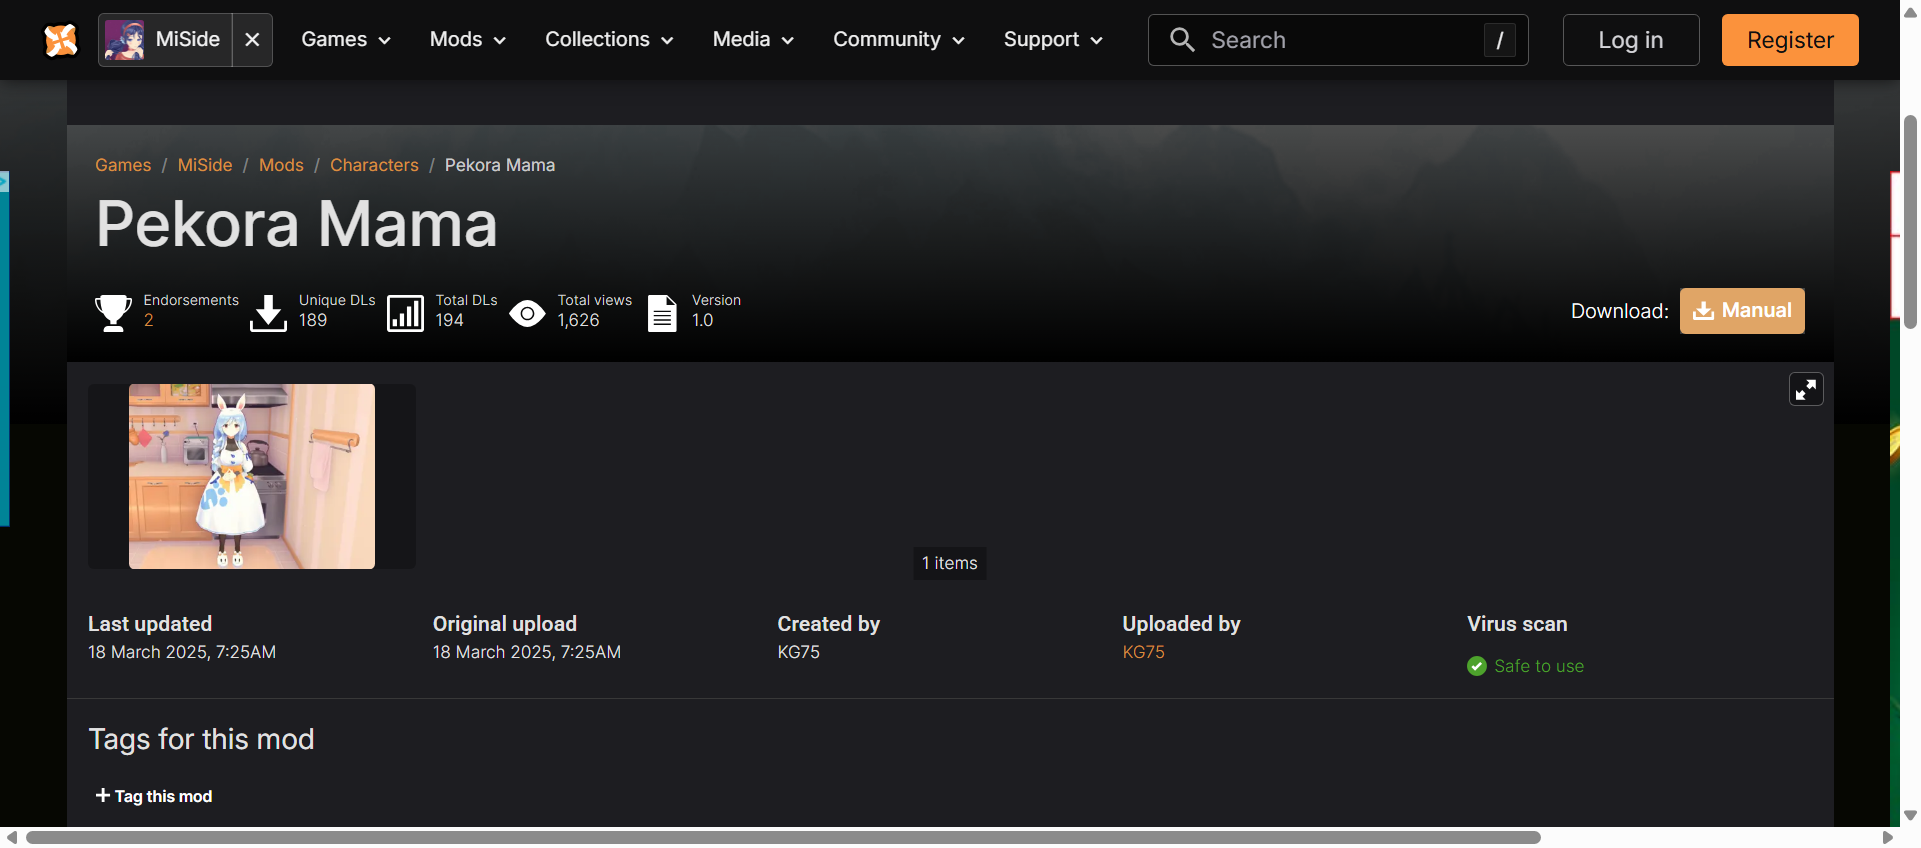
Task: Click the Total DLs bar chart icon
Action: pos(405,313)
